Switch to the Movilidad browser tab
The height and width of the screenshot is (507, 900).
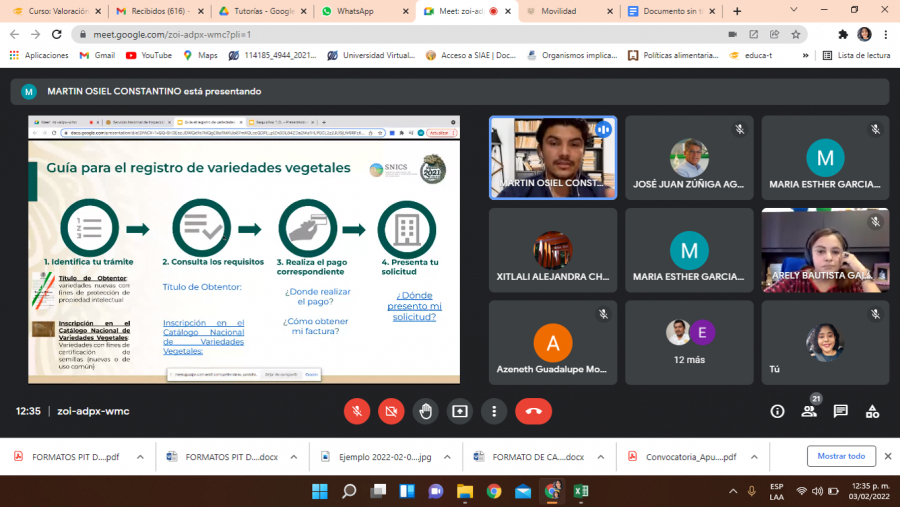(571, 11)
